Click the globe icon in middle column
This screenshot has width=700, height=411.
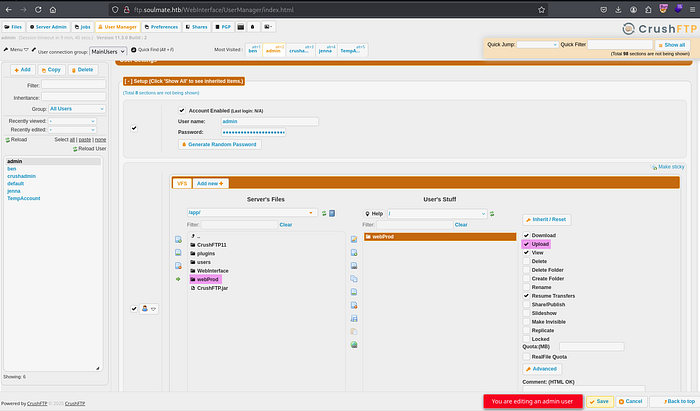tap(354, 345)
